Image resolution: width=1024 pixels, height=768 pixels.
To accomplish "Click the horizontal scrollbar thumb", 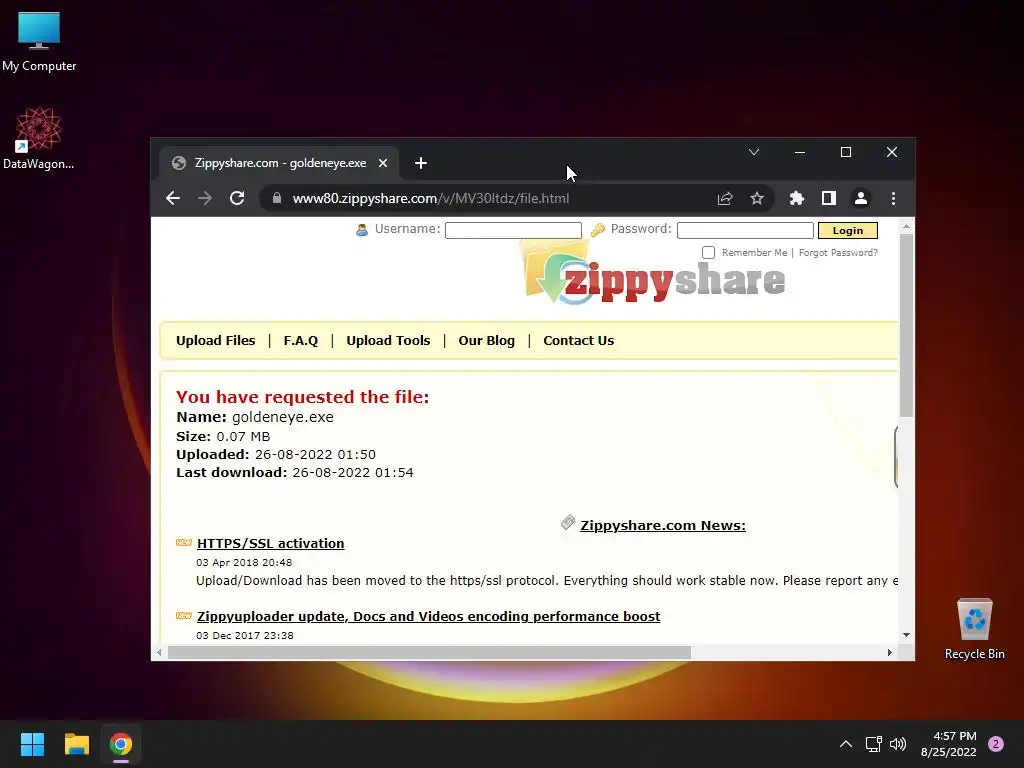I will click(x=429, y=652).
